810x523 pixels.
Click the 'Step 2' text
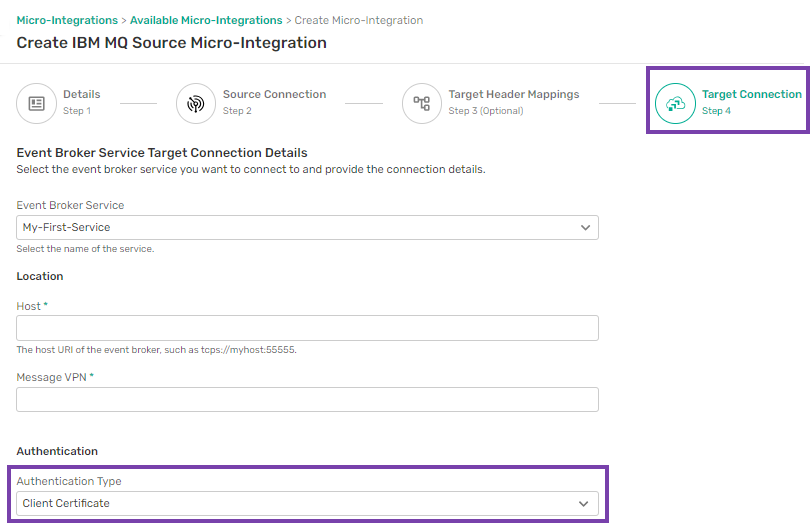point(237,111)
